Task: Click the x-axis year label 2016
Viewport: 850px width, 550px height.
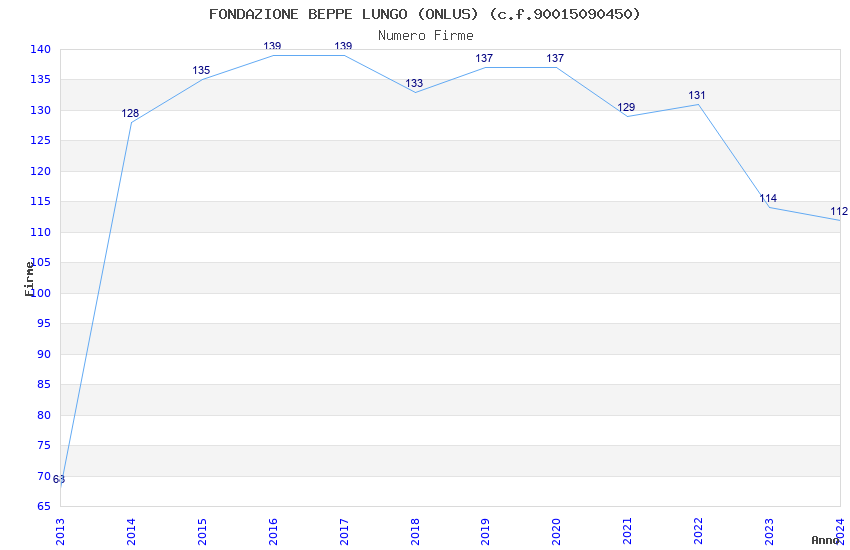Action: pyautogui.click(x=273, y=531)
